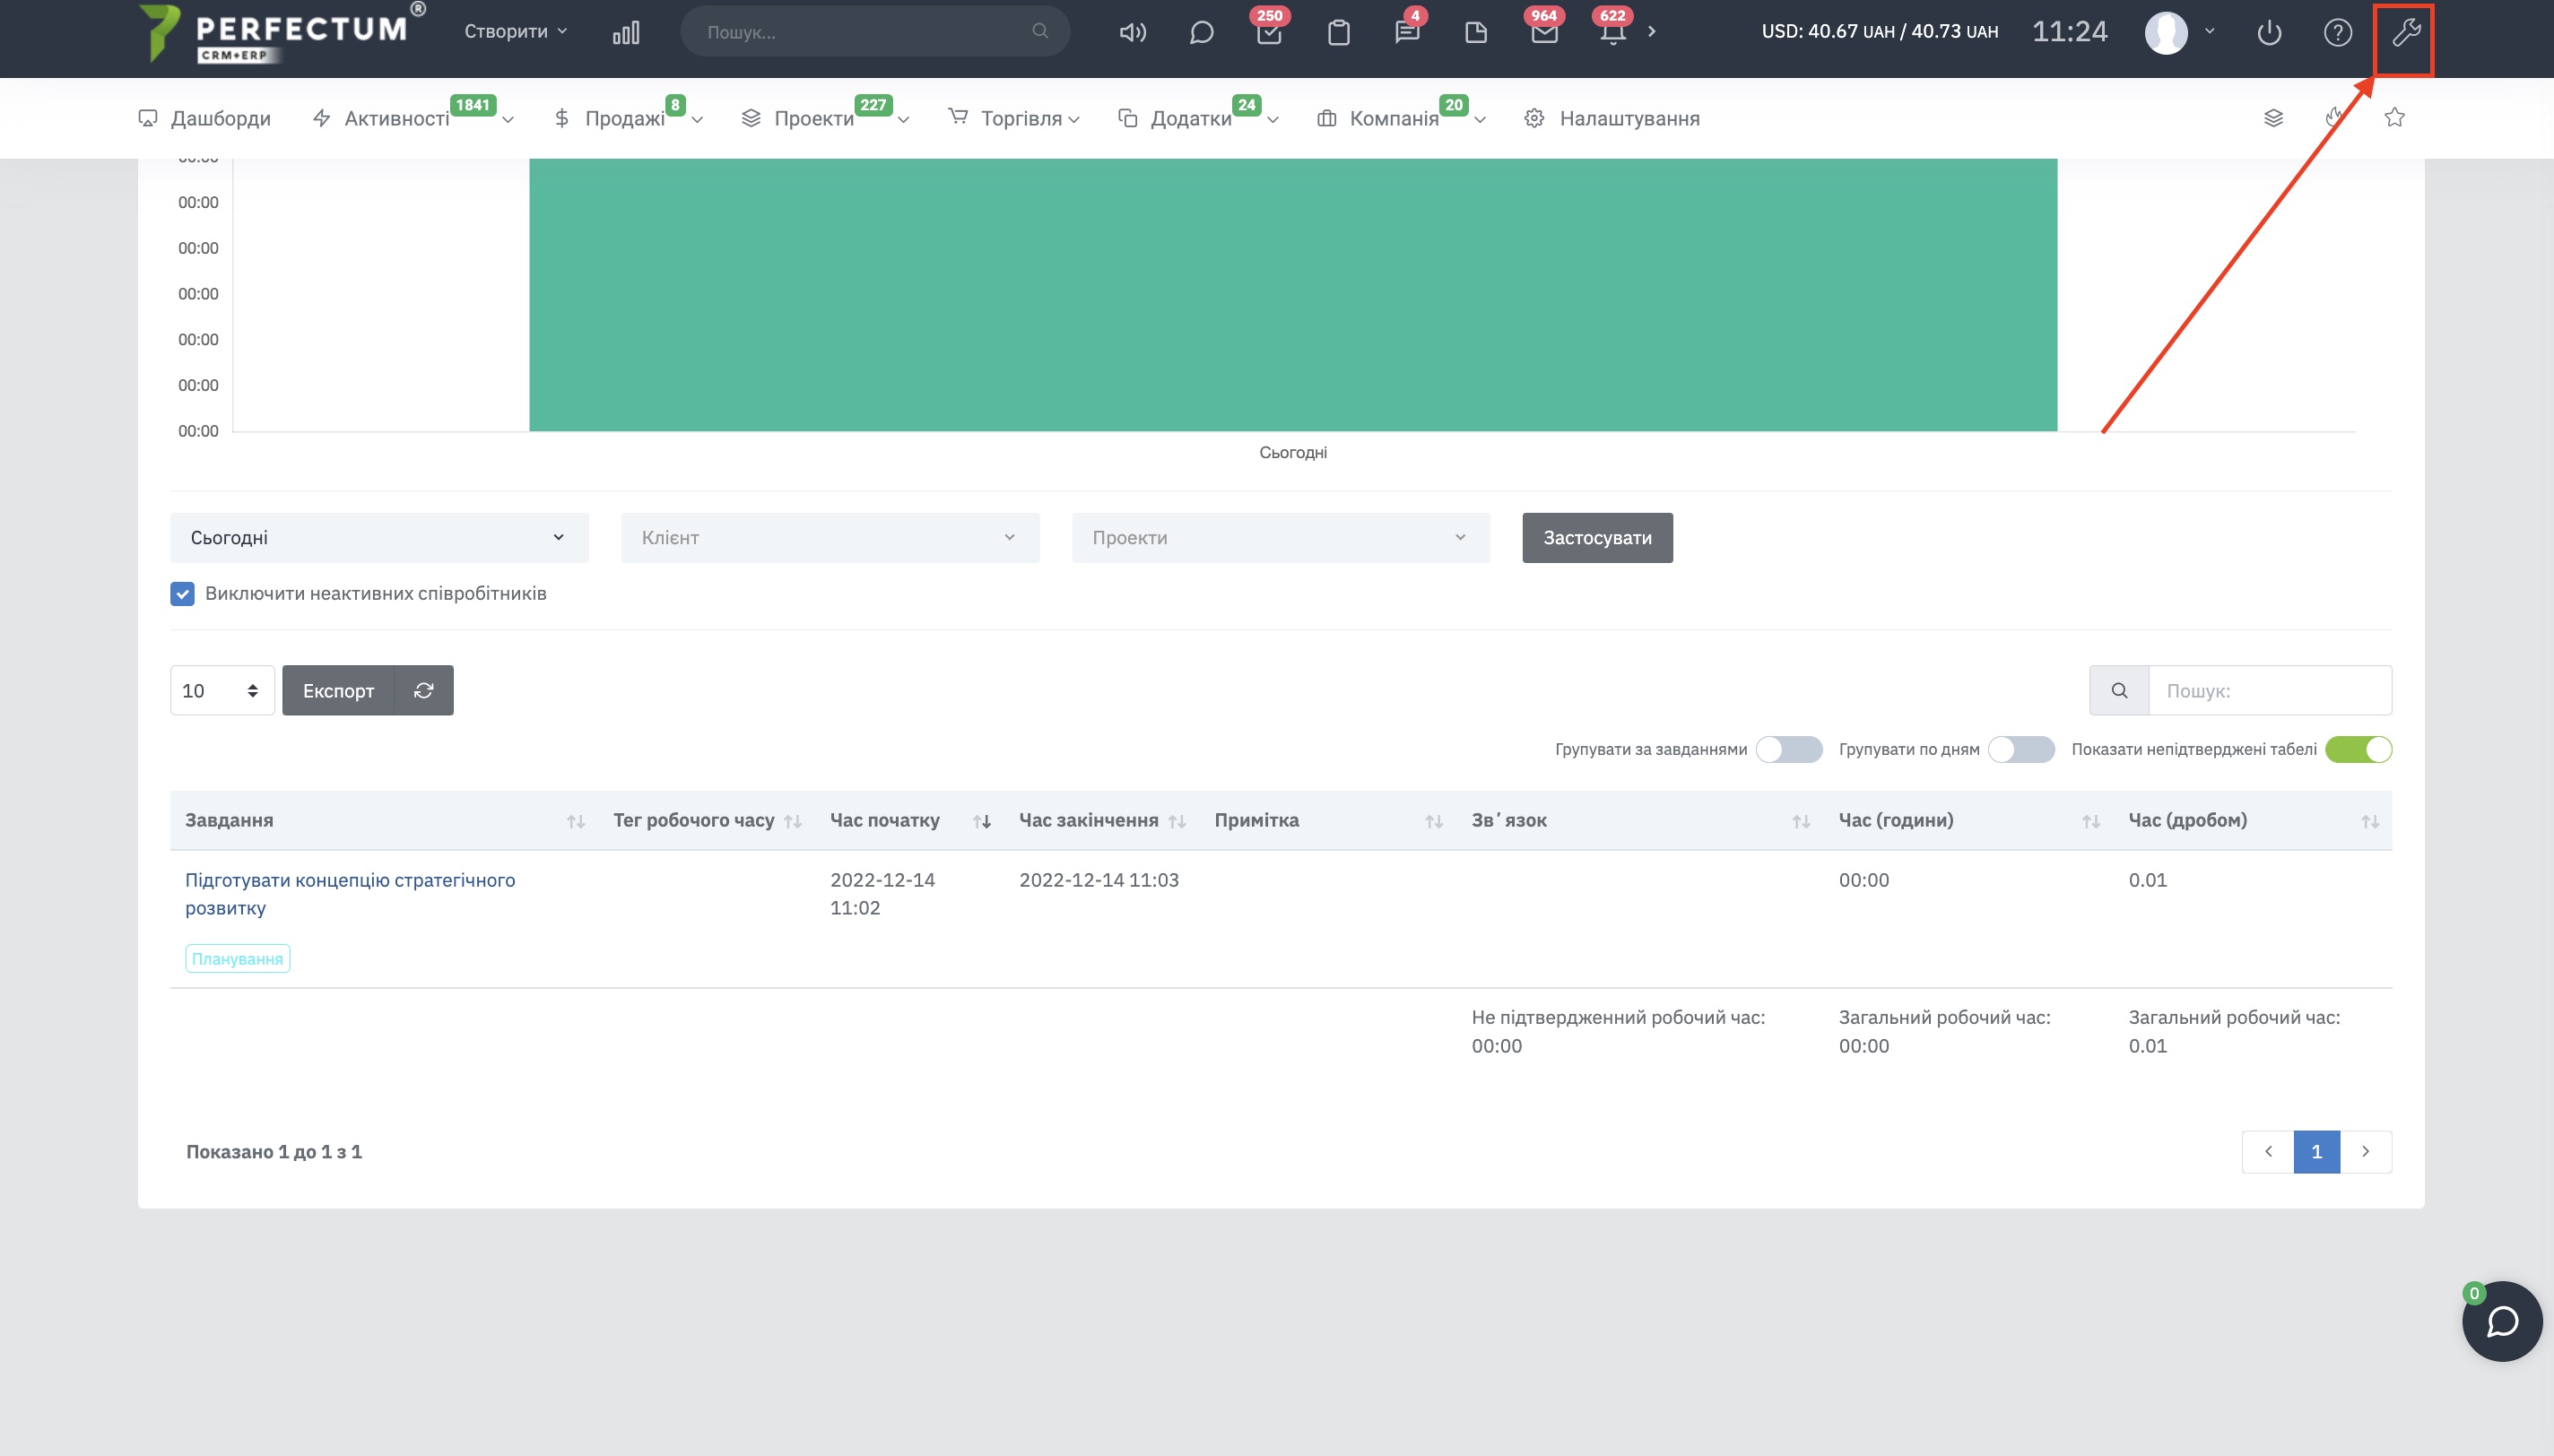
Task: Open notifications bell with 622 badge
Action: [1612, 33]
